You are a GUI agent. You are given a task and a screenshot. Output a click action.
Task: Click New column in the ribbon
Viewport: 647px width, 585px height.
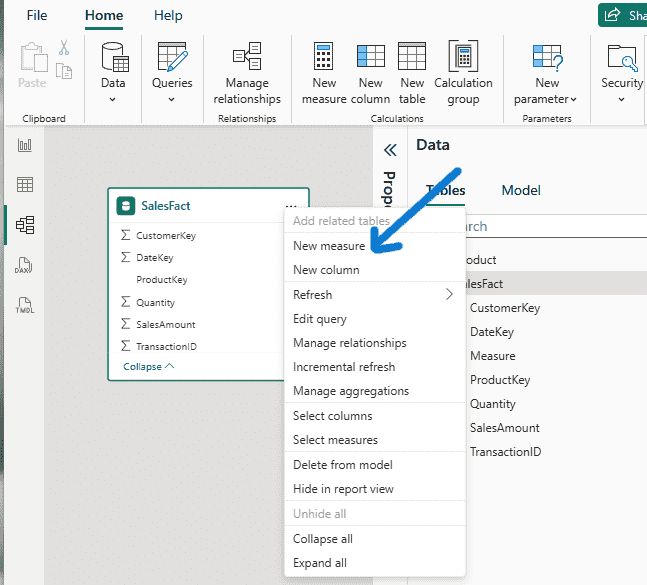coord(371,73)
